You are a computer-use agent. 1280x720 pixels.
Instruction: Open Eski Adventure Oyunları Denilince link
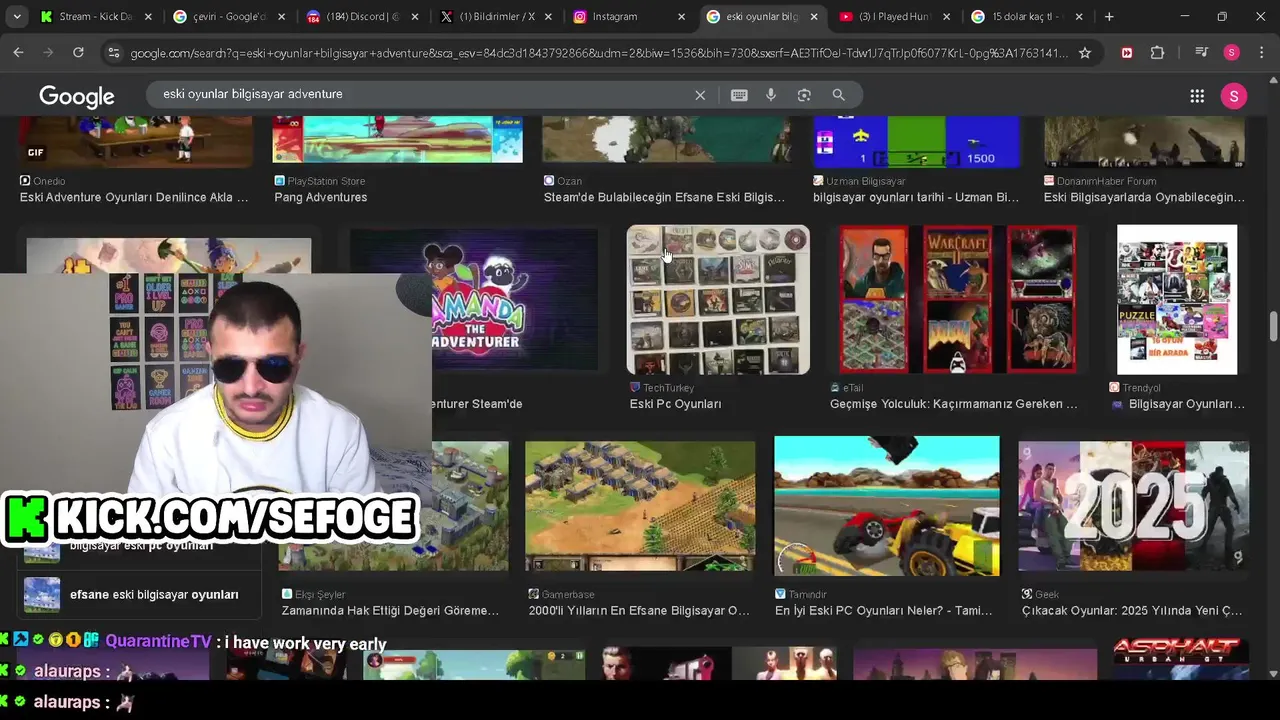click(x=134, y=198)
